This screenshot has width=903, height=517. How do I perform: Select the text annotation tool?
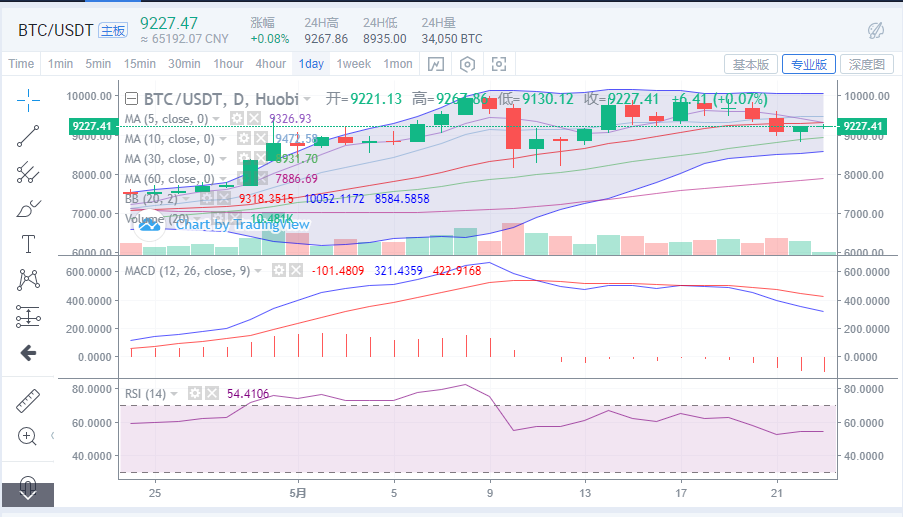[x=28, y=244]
